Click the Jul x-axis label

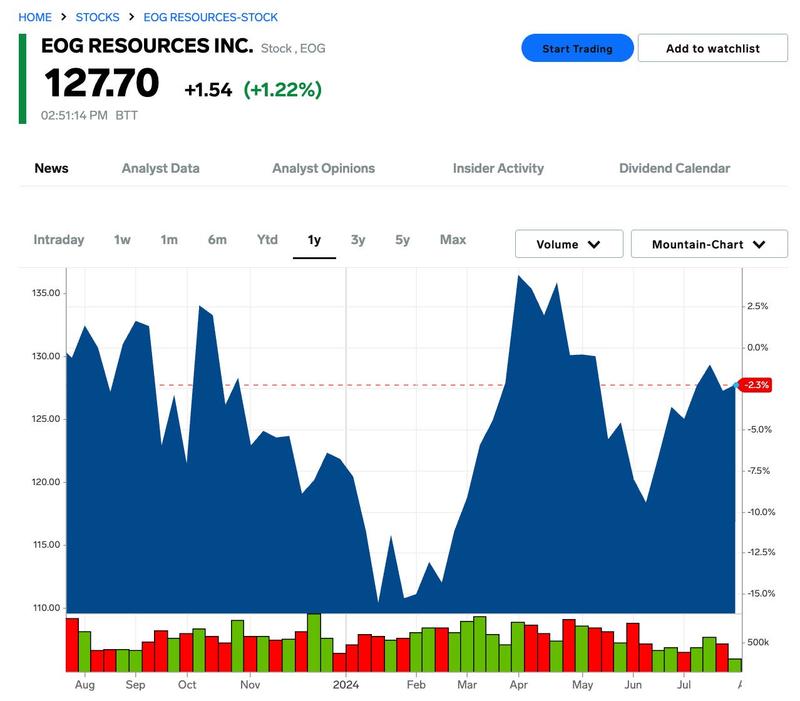[684, 685]
